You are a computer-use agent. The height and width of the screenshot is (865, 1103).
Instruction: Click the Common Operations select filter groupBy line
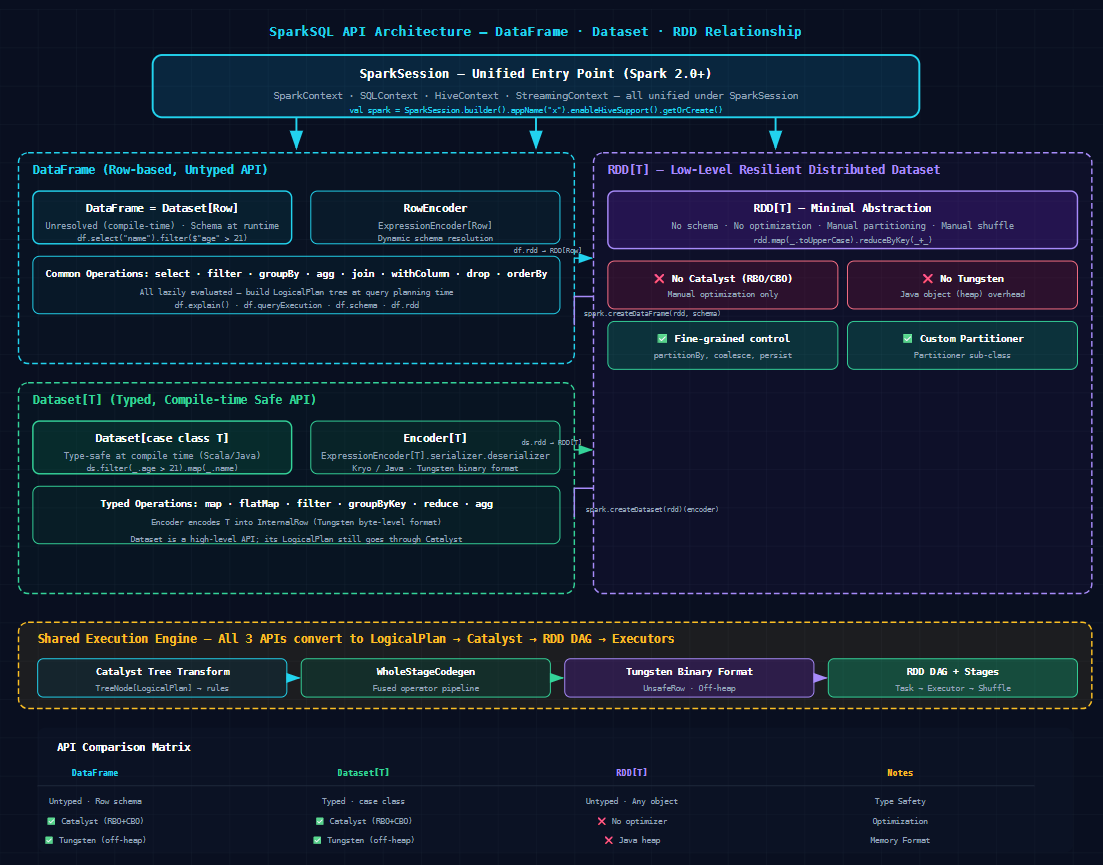pos(296,274)
